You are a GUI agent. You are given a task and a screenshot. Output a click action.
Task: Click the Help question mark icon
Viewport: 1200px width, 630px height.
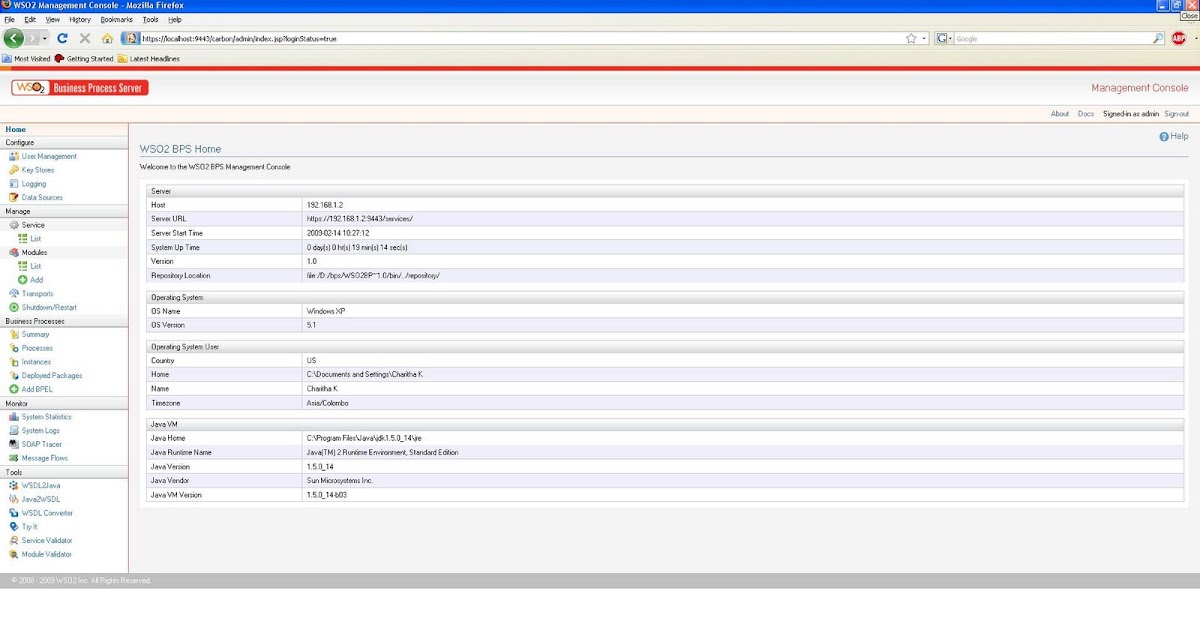pyautogui.click(x=1164, y=136)
